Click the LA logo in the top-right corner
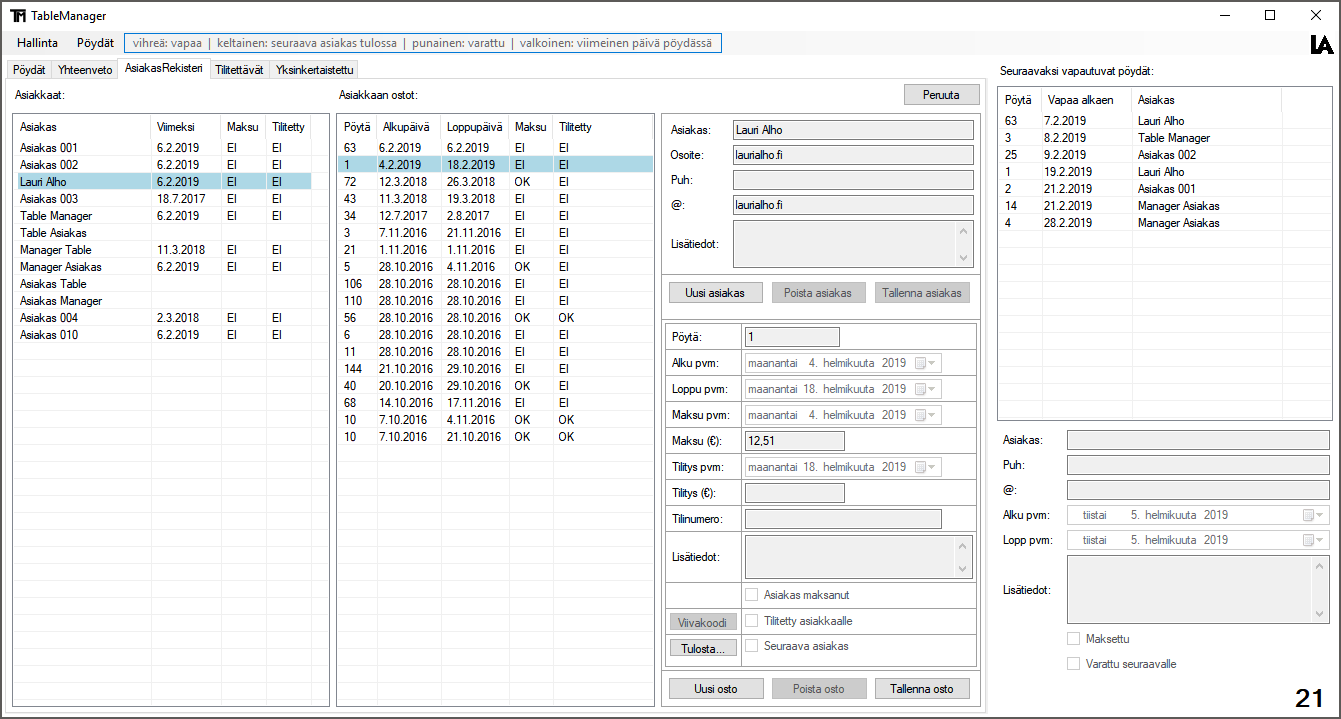1341x719 pixels. (x=1324, y=43)
